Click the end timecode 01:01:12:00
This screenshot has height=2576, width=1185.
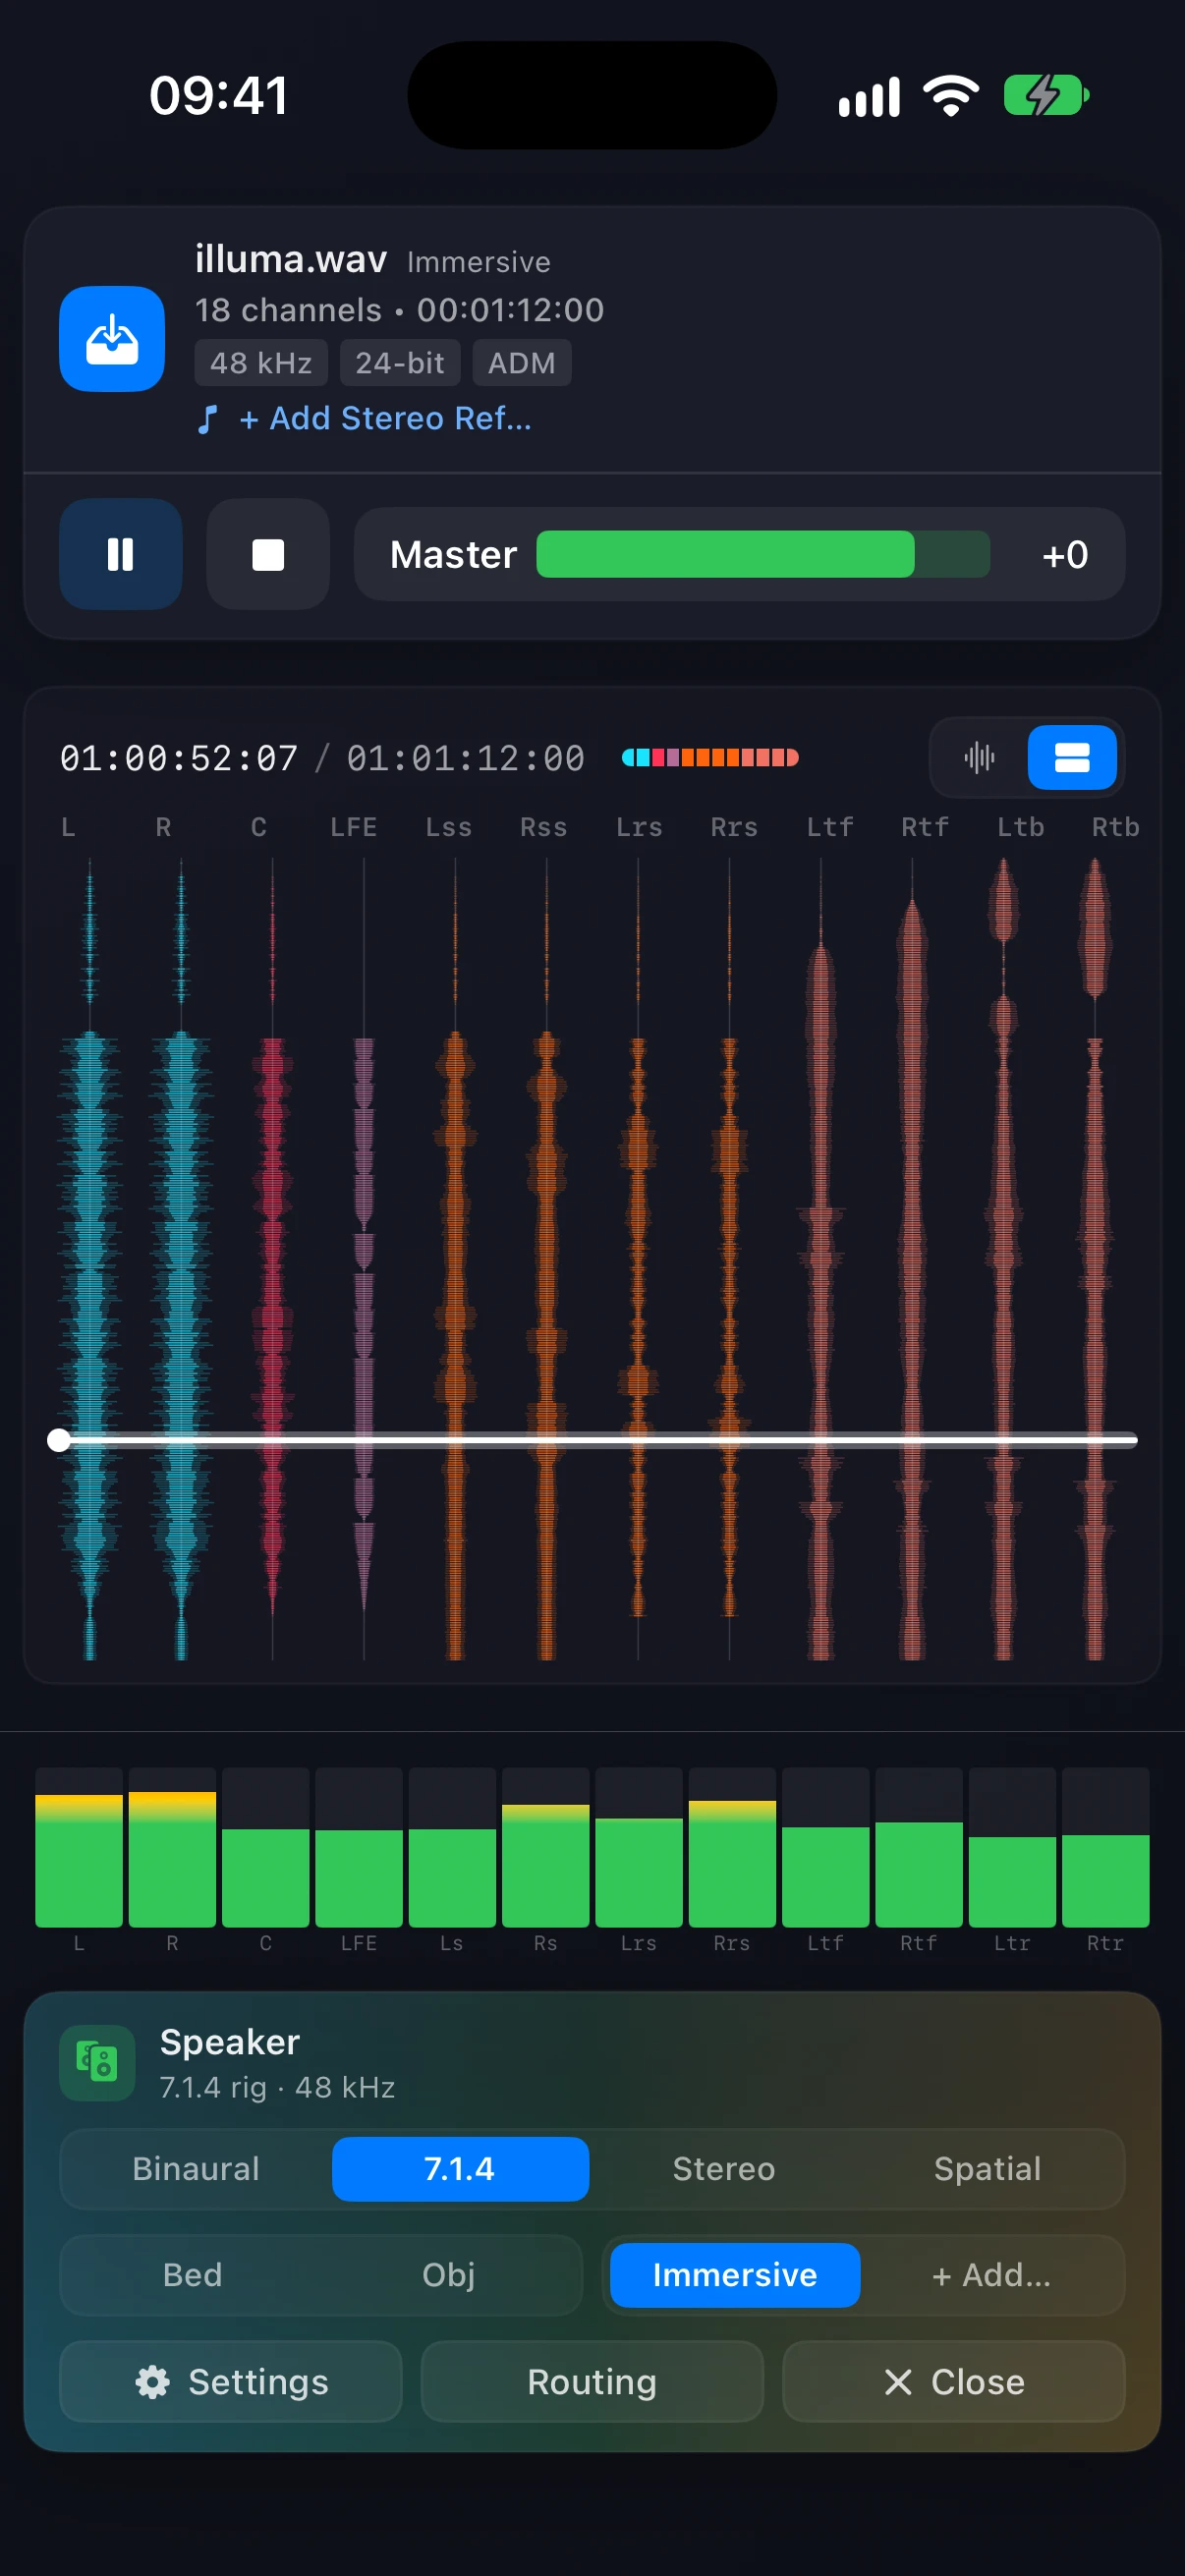pyautogui.click(x=466, y=758)
